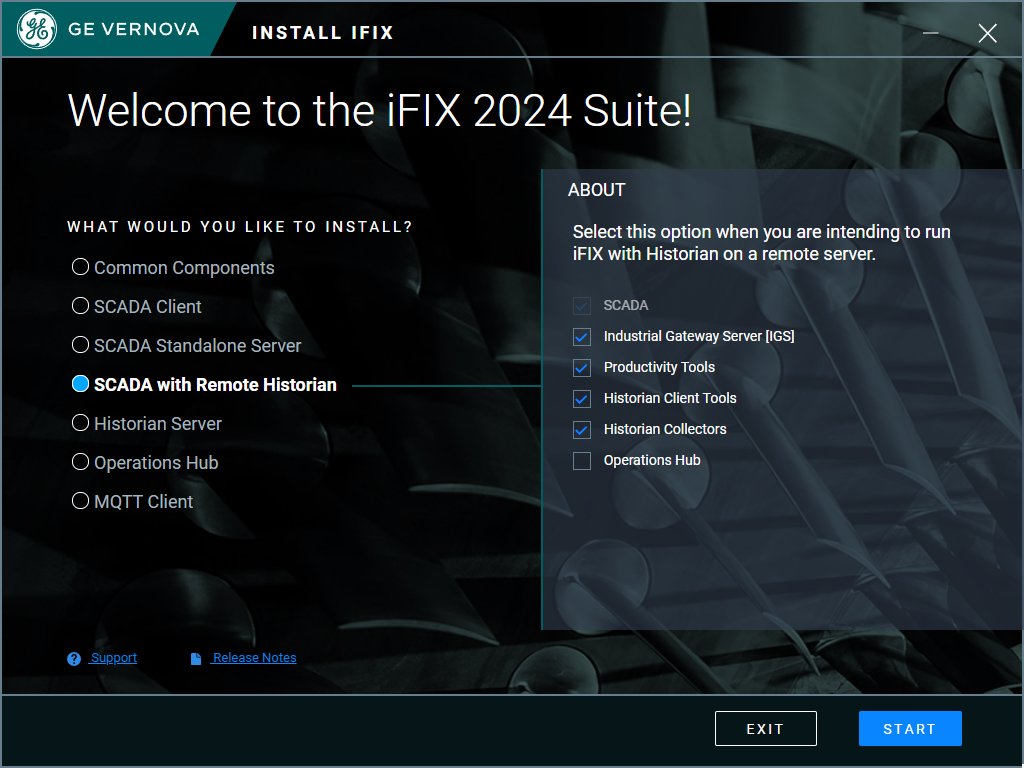Select the Common Components option

tap(80, 267)
